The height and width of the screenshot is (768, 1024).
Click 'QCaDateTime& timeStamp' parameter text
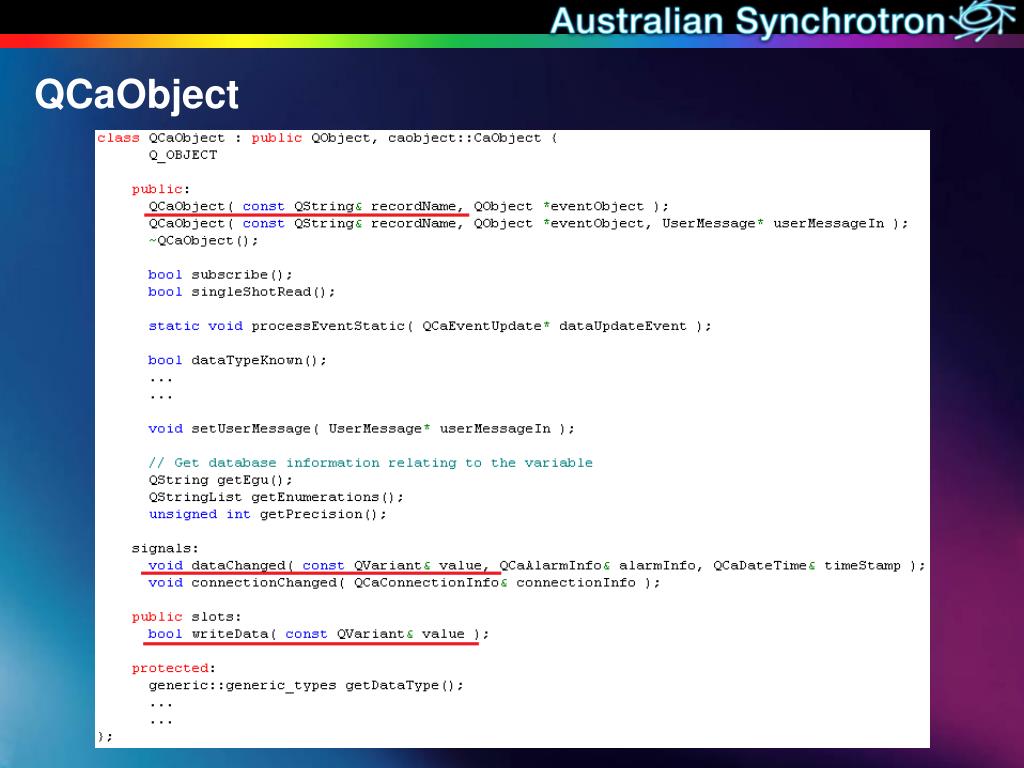(x=807, y=566)
